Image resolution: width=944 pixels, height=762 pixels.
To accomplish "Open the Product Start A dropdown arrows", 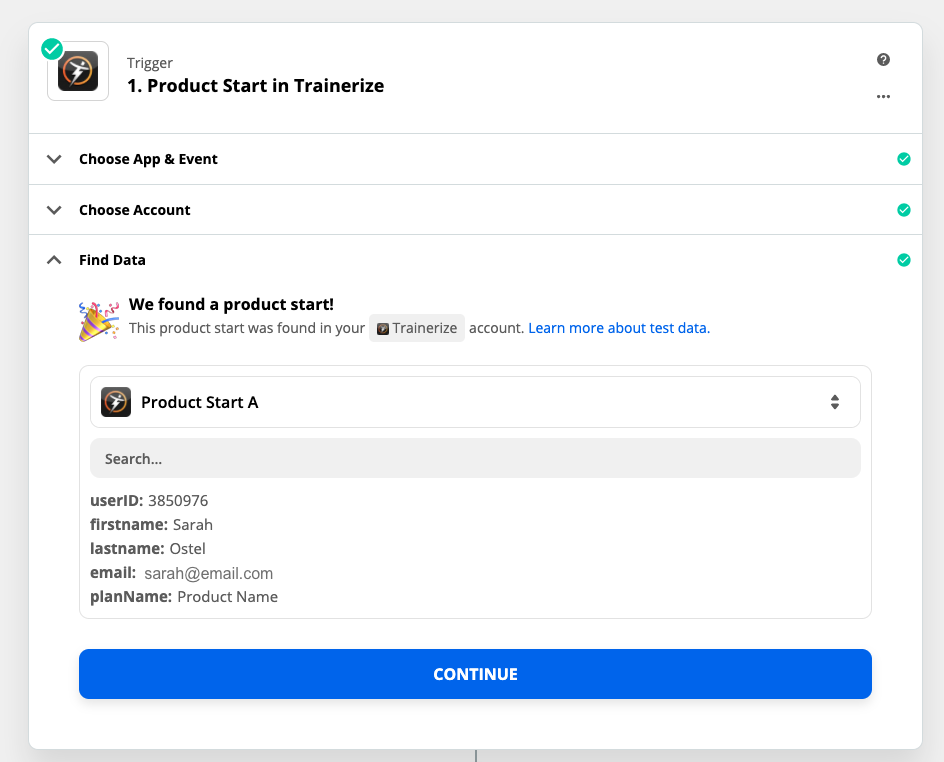I will (834, 402).
